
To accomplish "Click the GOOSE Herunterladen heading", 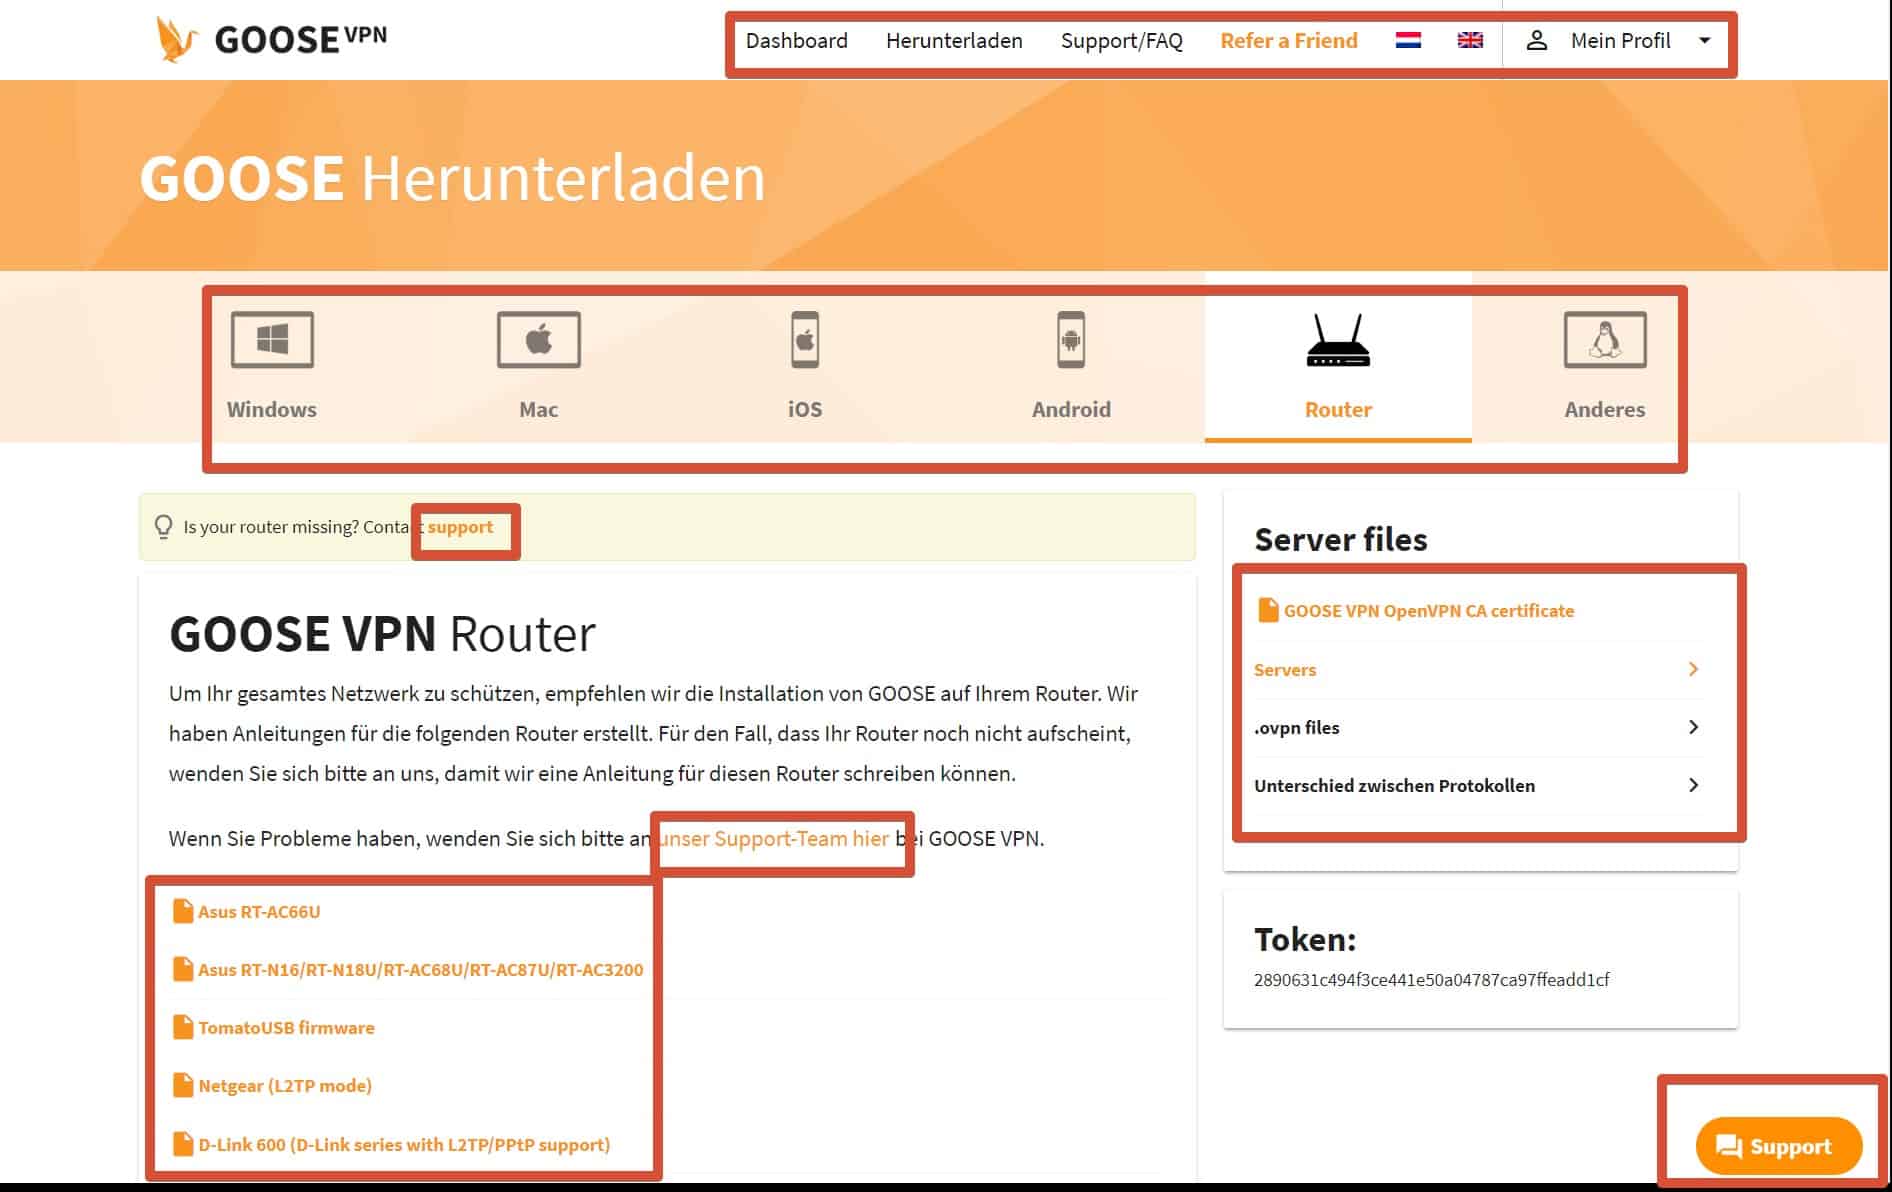I will click(452, 177).
